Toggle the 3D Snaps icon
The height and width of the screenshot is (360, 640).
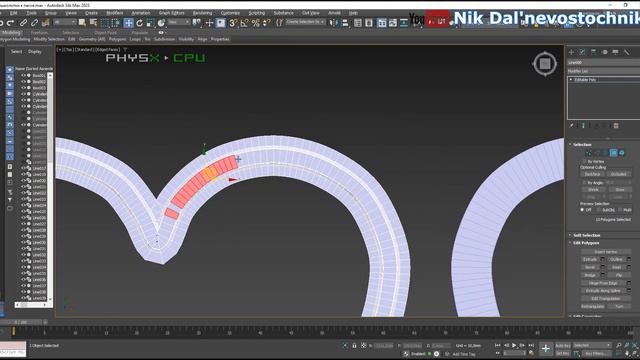coord(233,23)
